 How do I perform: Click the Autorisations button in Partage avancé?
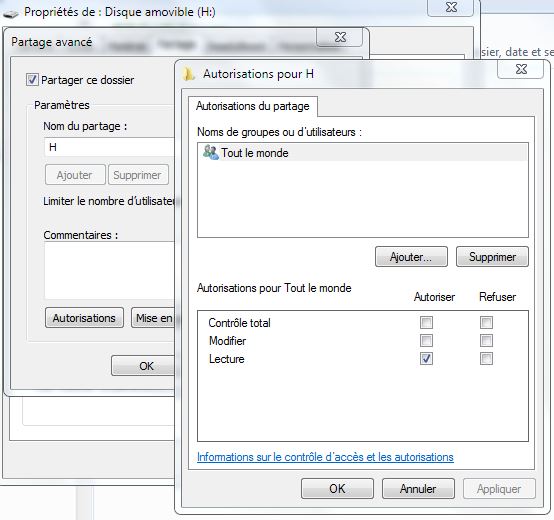pyautogui.click(x=84, y=318)
